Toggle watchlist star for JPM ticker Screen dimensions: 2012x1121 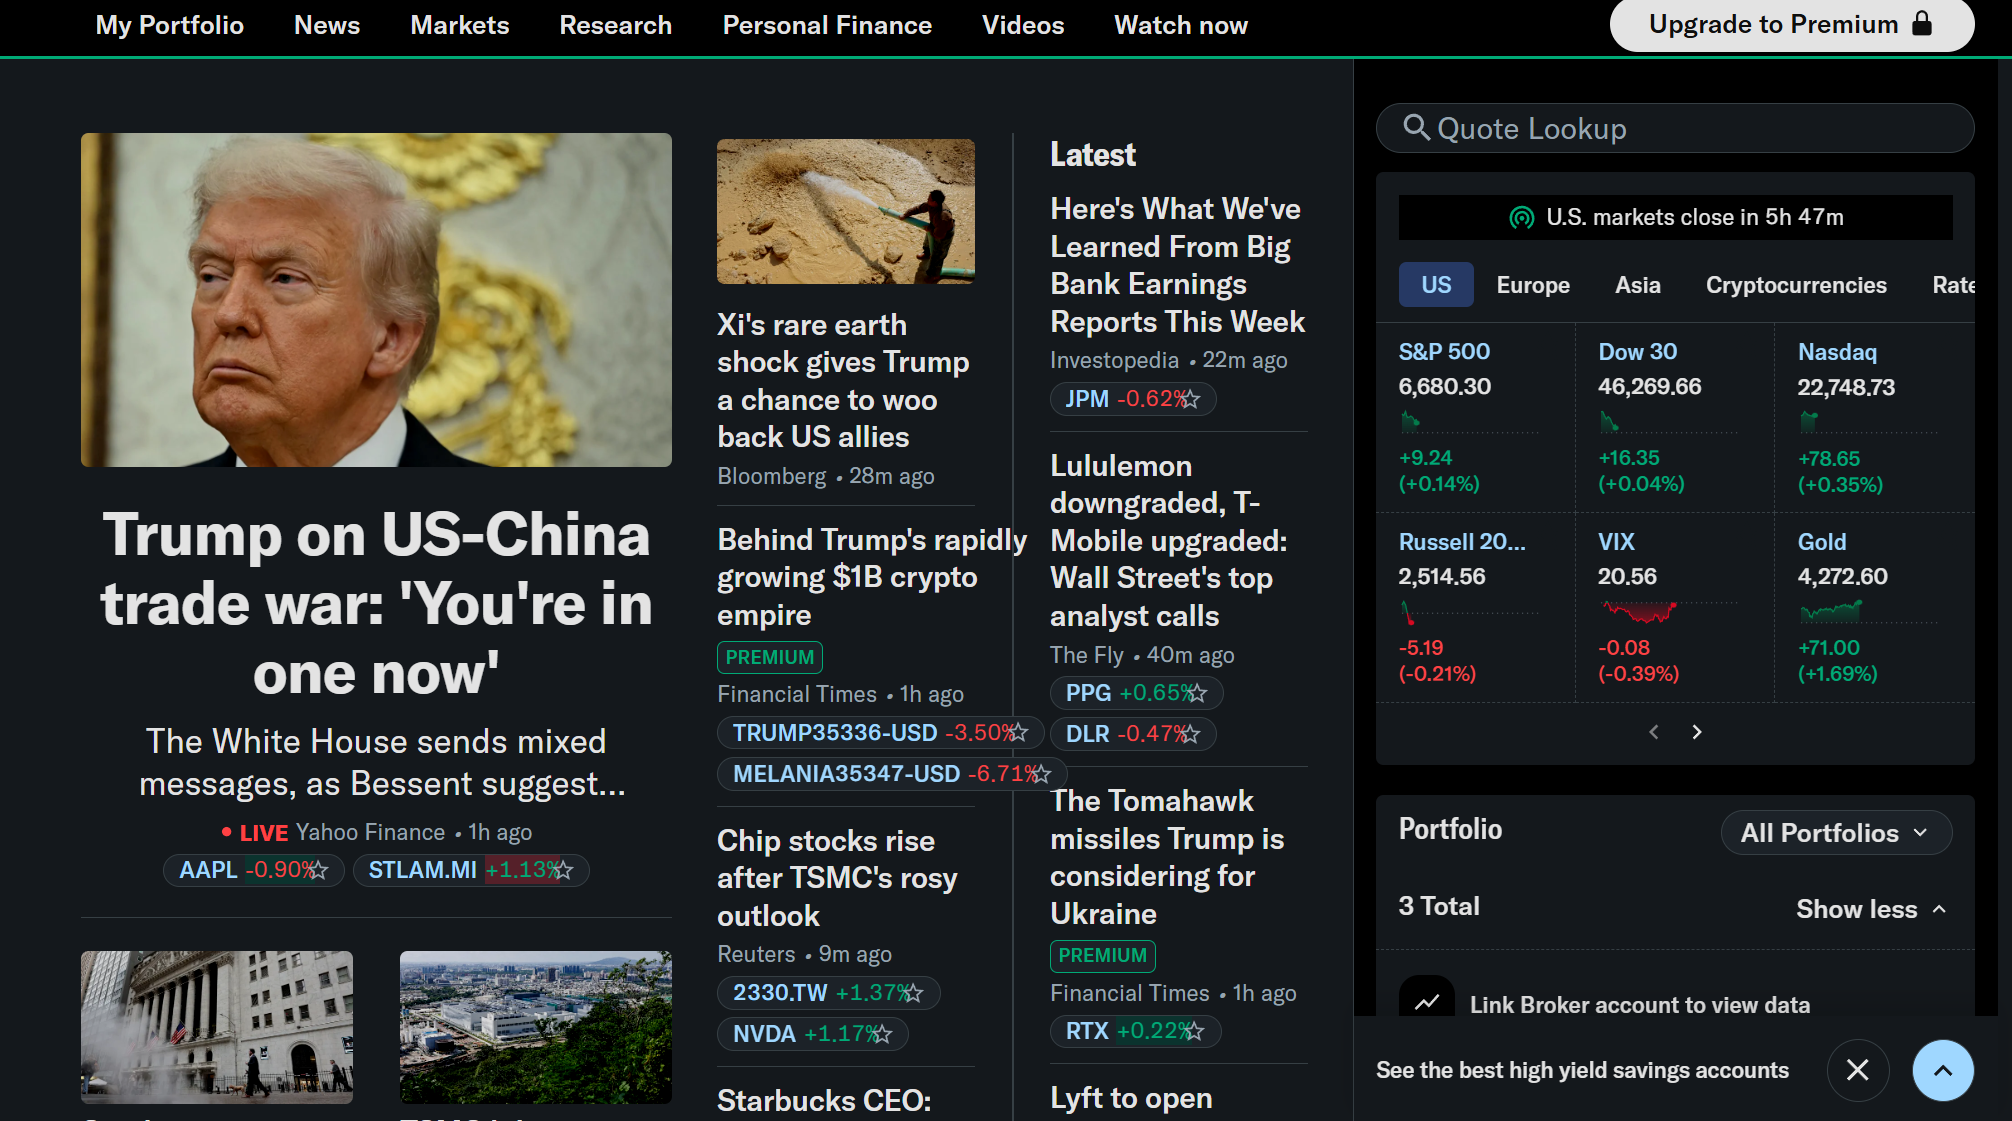[x=1190, y=399]
